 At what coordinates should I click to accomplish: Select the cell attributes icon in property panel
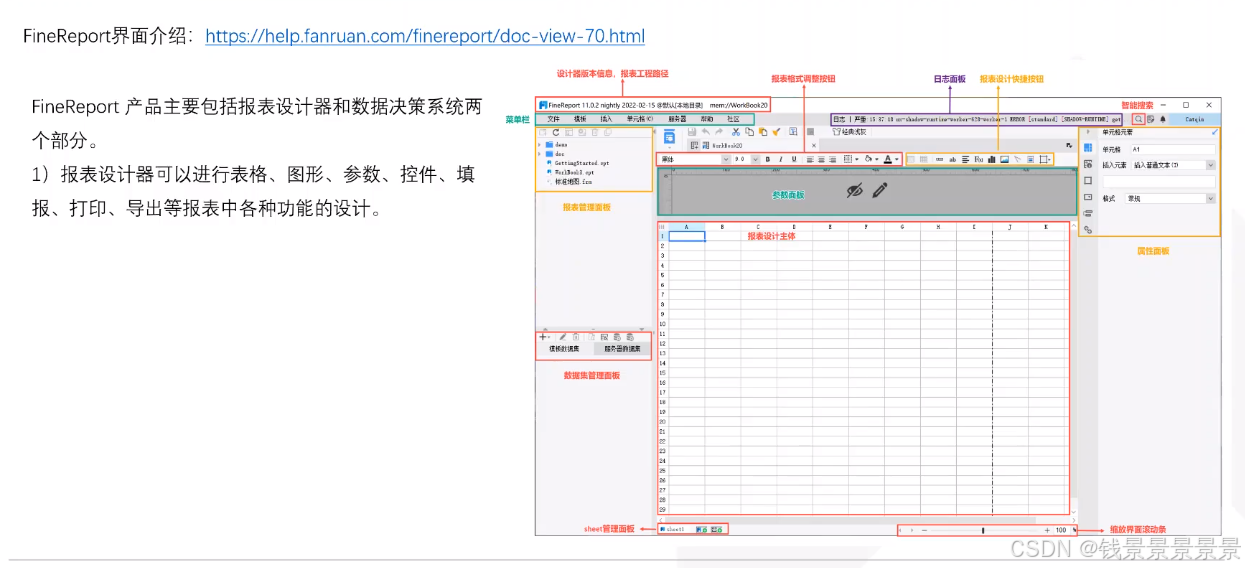coord(1088,149)
